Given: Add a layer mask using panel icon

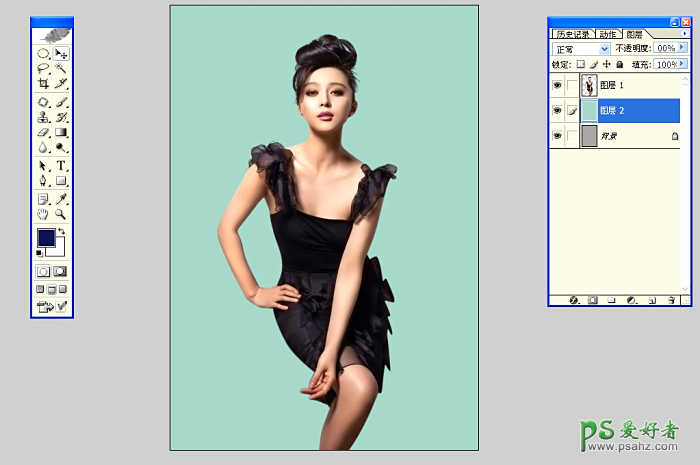Looking at the screenshot, I should point(593,299).
